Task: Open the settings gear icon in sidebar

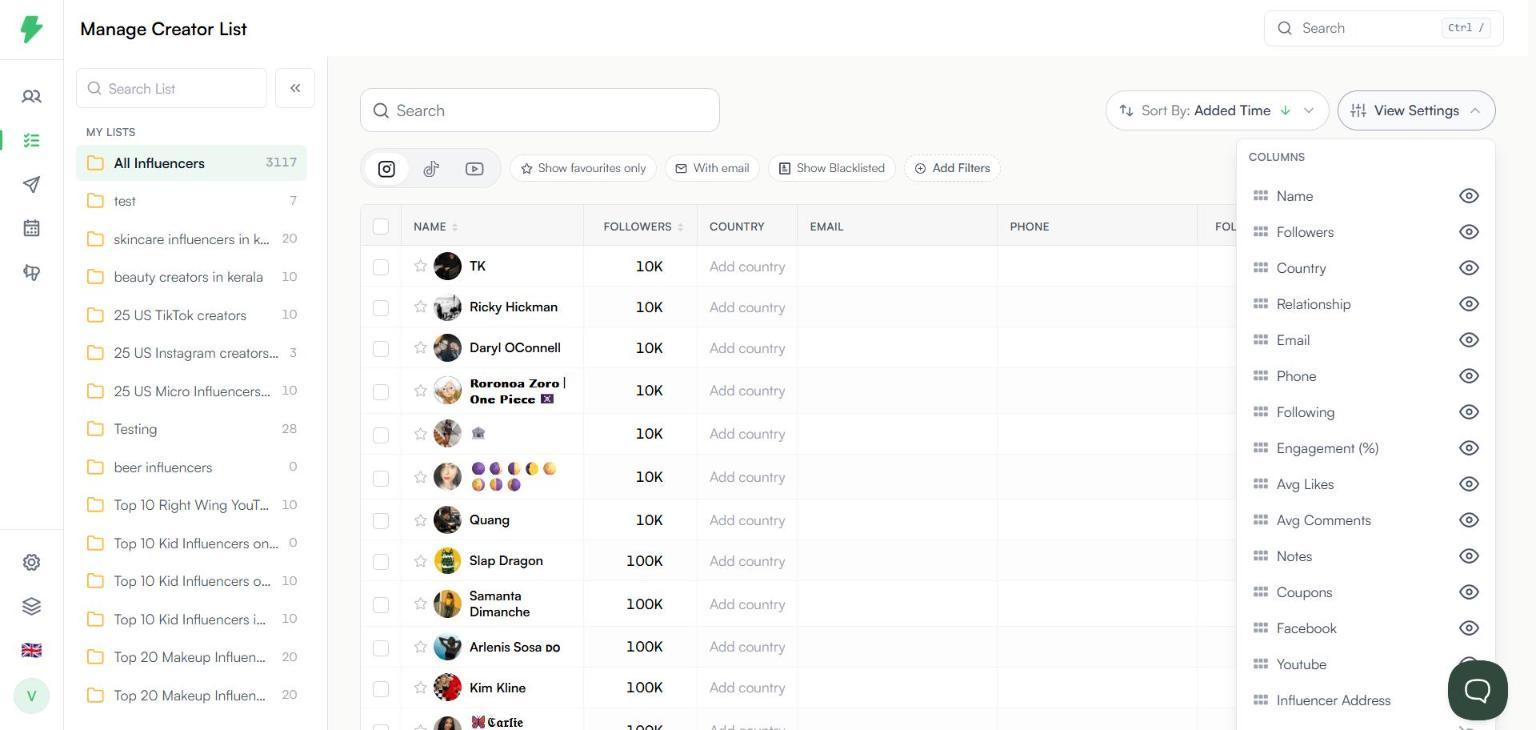Action: tap(31, 562)
